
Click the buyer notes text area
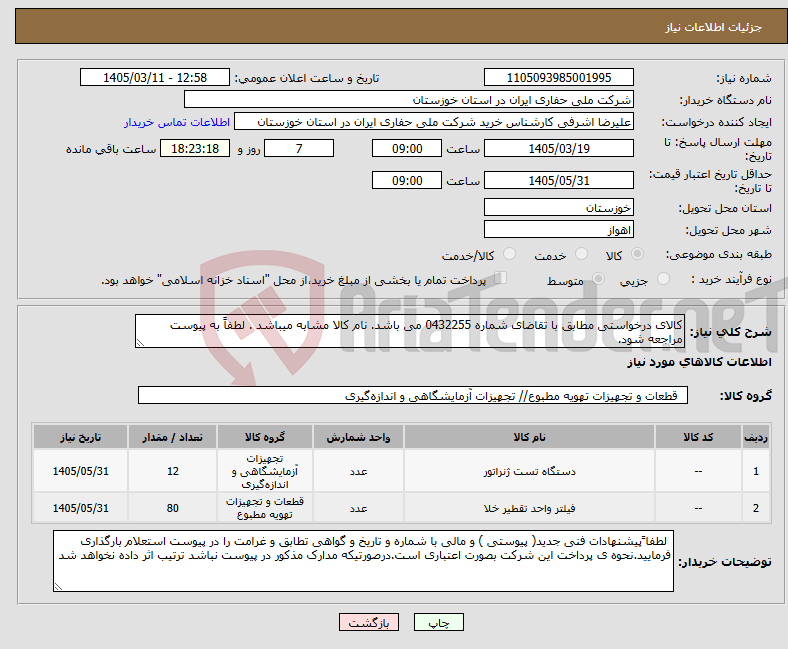point(363,561)
